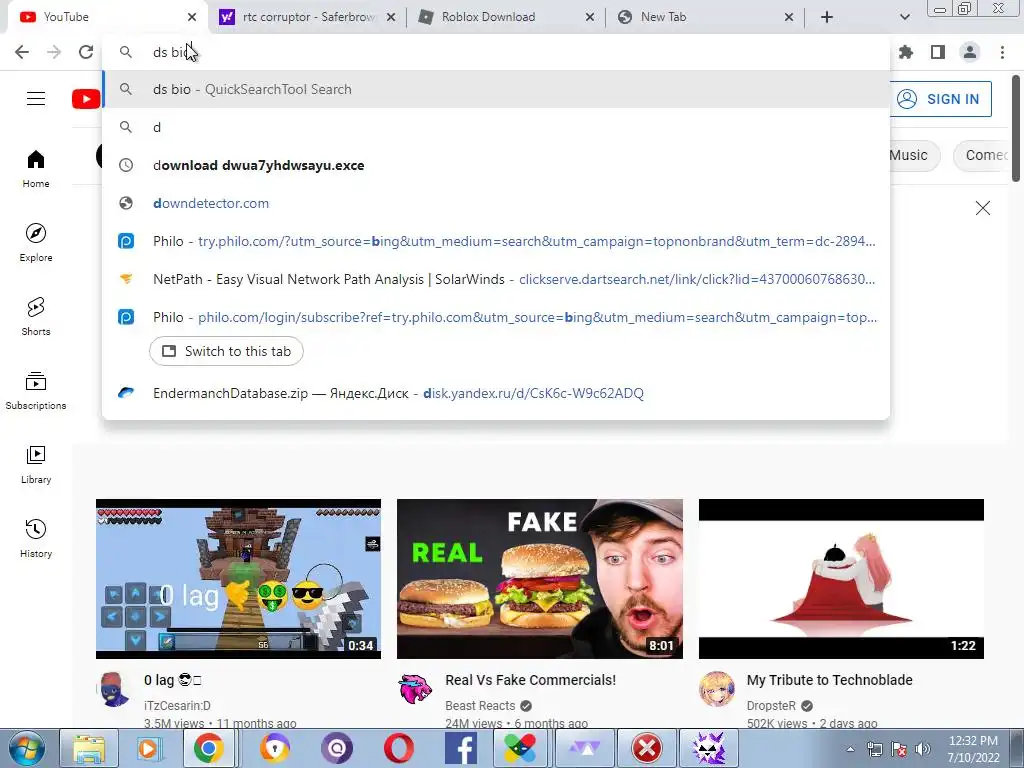This screenshot has width=1024, height=768.
Task: Click the page vertical scrollbar
Action: (x=1016, y=127)
